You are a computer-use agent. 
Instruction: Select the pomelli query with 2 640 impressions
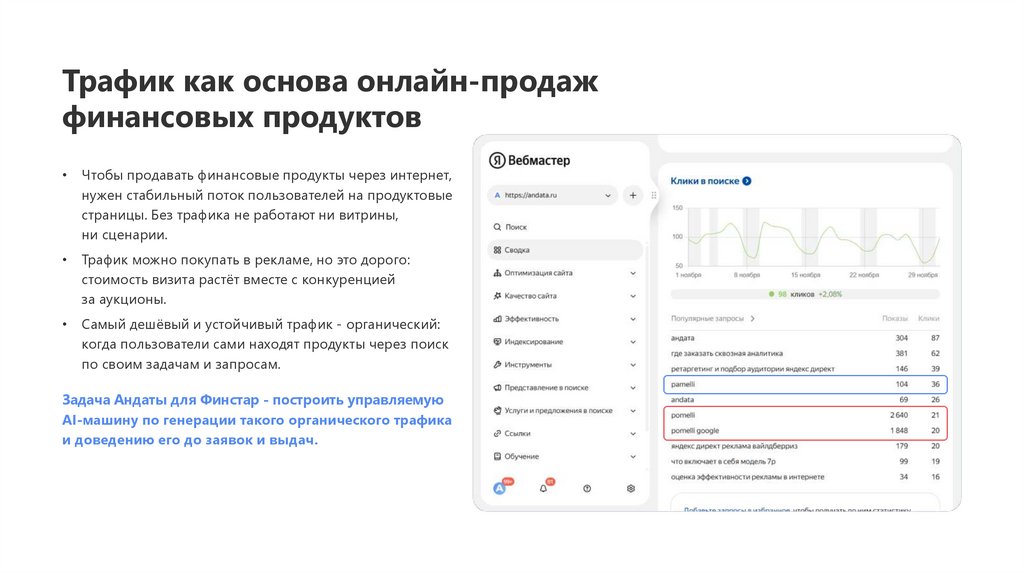[x=805, y=415]
